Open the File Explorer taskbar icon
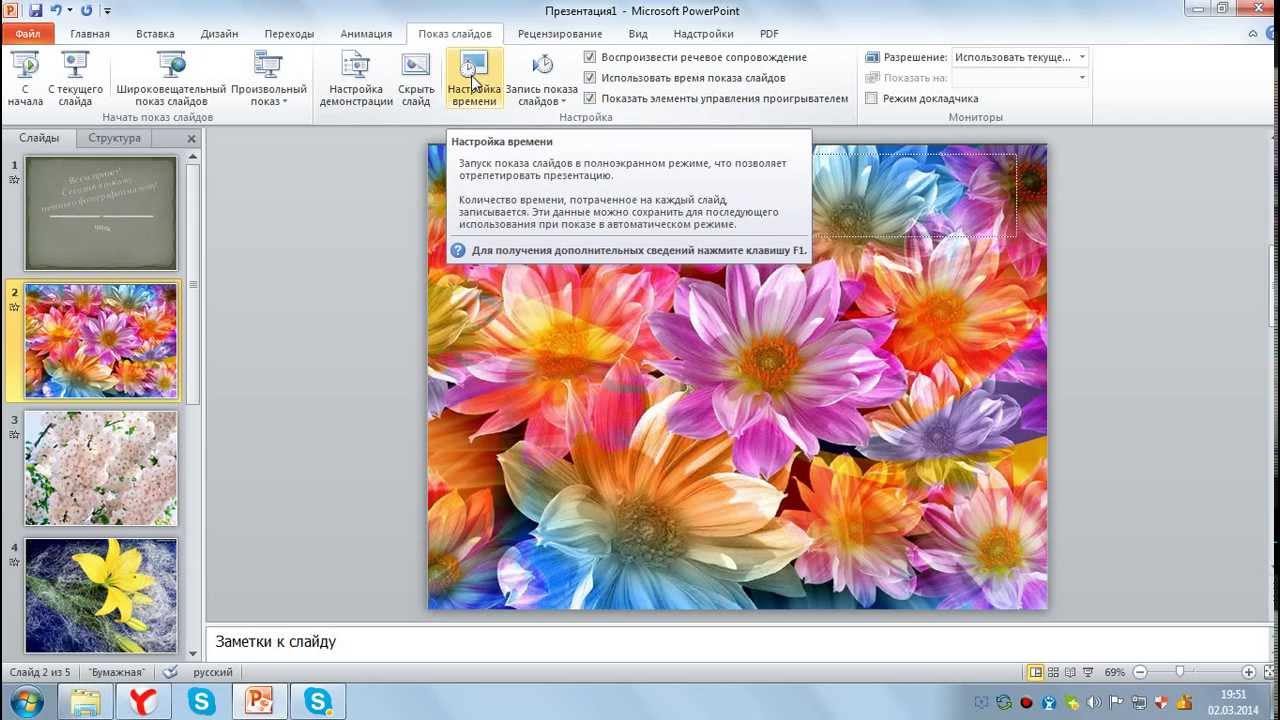Viewport: 1280px width, 720px height. [86, 702]
